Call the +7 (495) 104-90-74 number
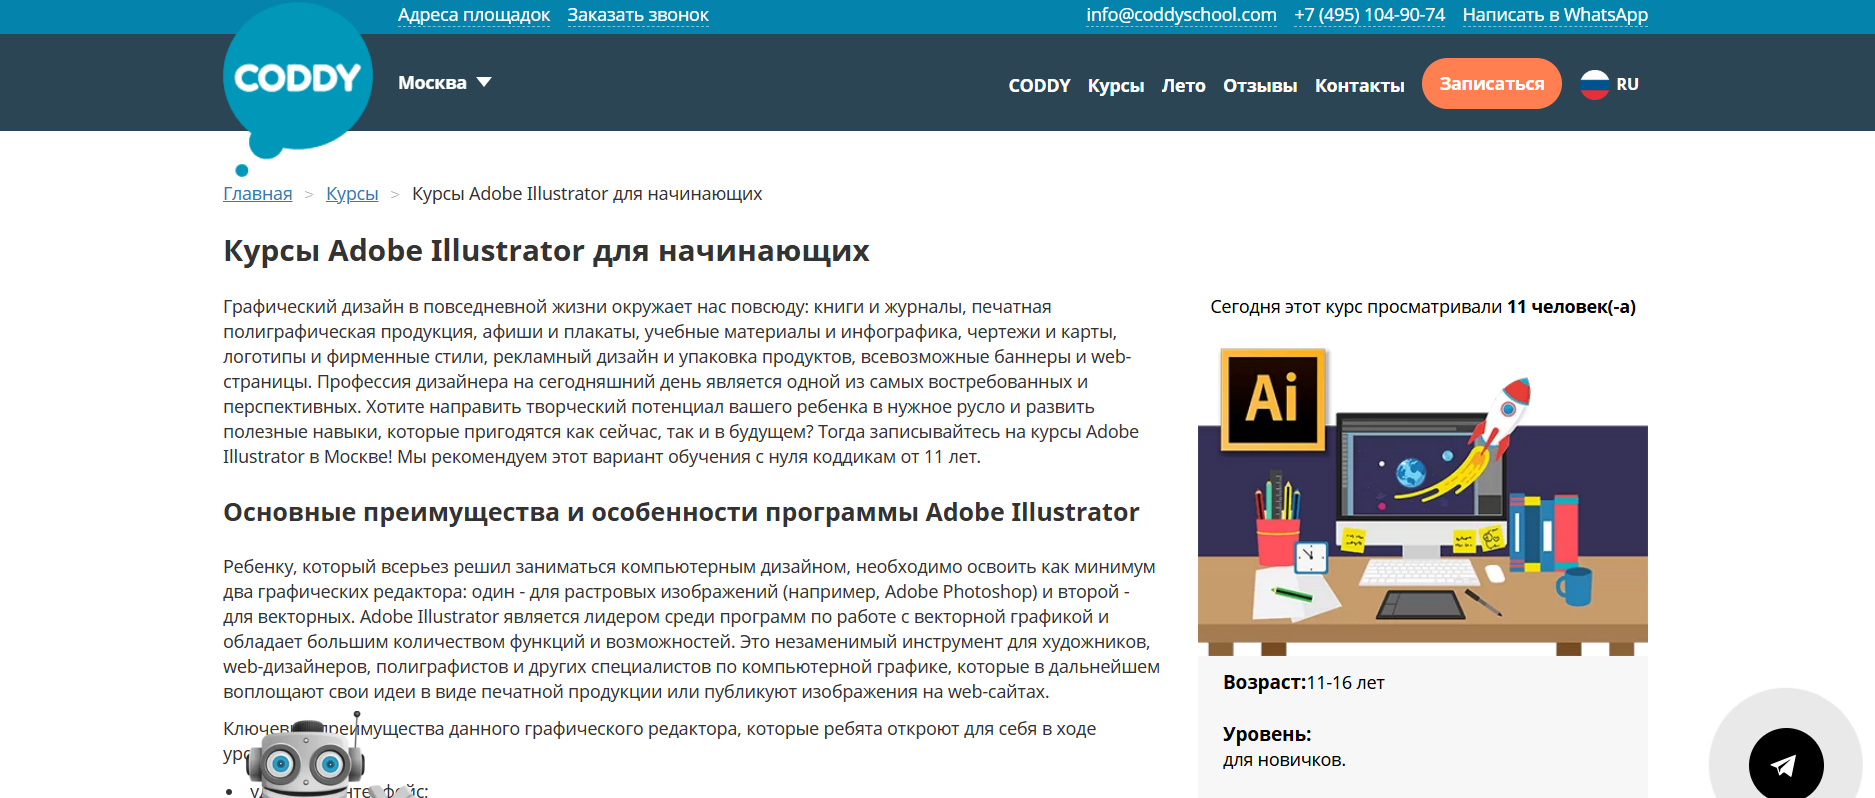Viewport: 1875px width, 798px height. point(1369,15)
